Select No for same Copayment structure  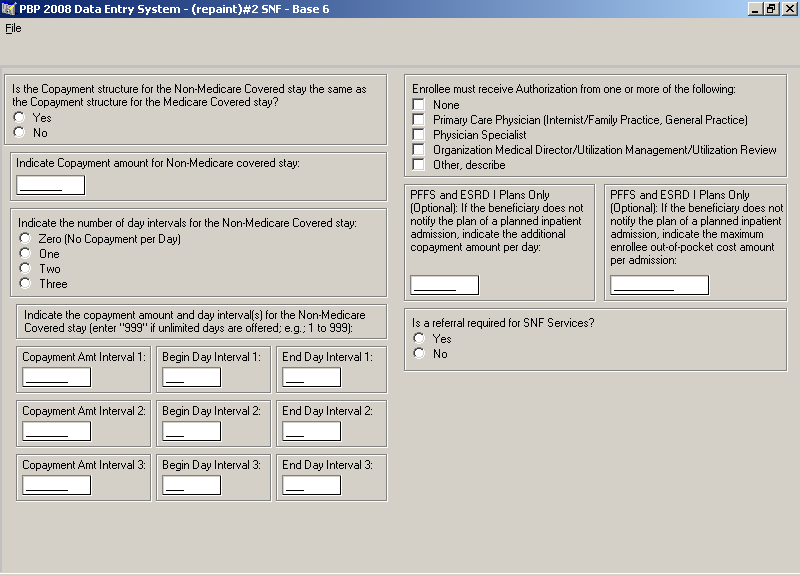pyautogui.click(x=19, y=133)
